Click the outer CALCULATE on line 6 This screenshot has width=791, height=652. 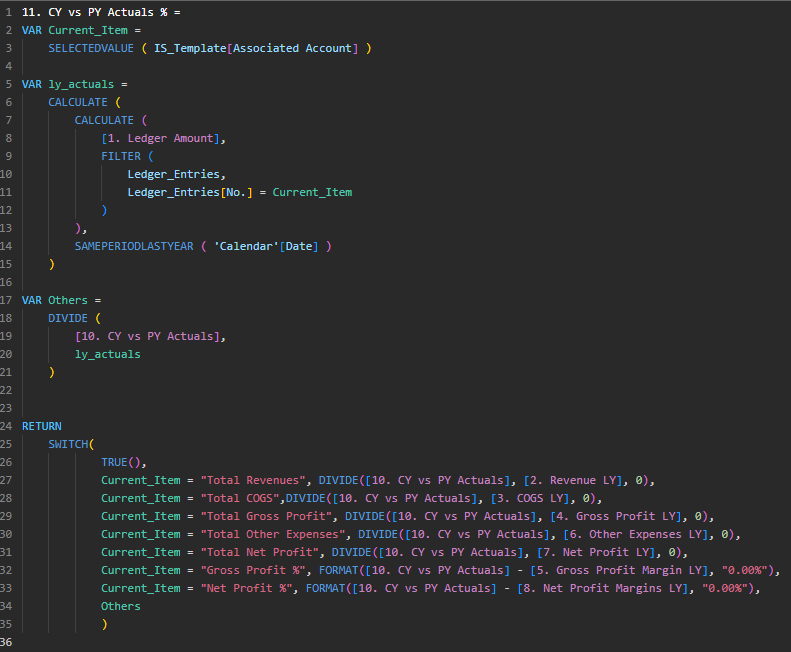[x=78, y=102]
